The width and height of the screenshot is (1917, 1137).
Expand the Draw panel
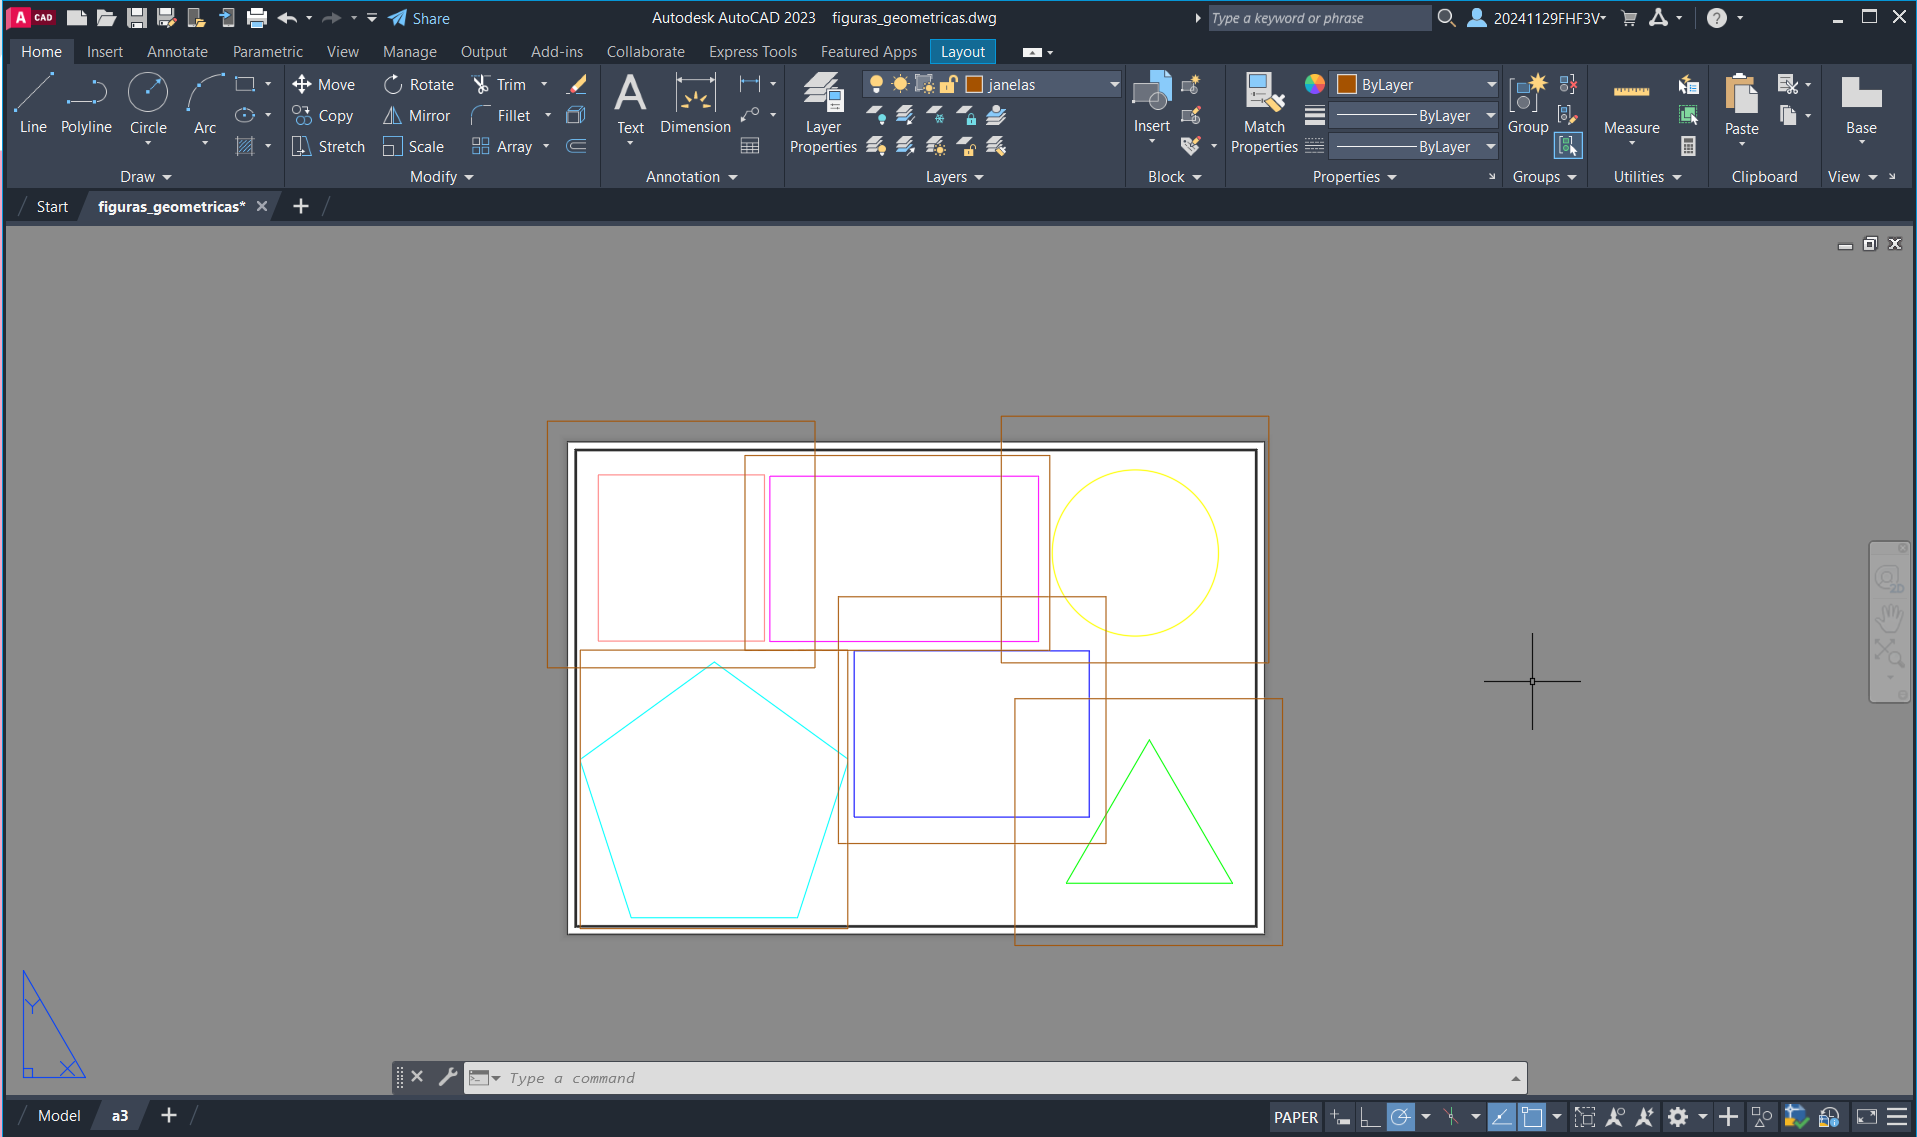pyautogui.click(x=146, y=177)
